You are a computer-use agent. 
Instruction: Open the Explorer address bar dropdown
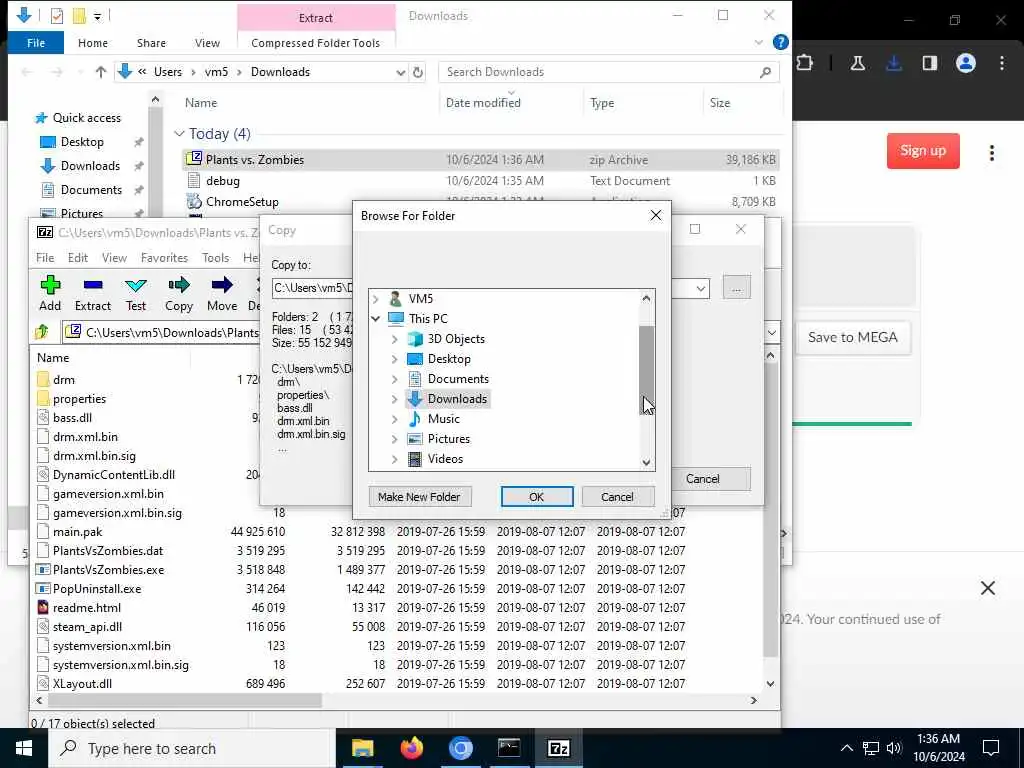point(400,72)
